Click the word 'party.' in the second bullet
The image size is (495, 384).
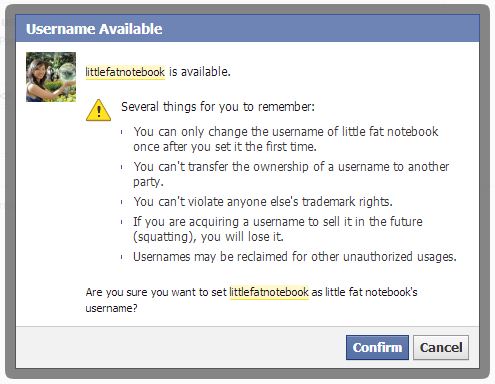(148, 182)
